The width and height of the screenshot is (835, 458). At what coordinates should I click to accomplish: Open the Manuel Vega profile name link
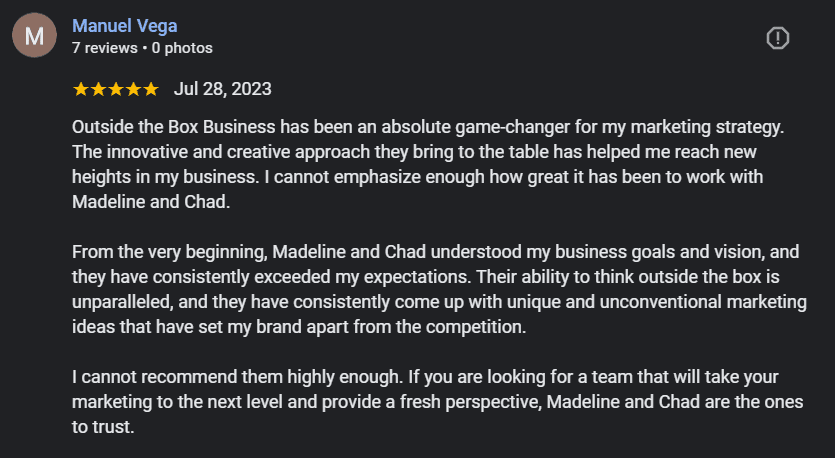[x=125, y=26]
